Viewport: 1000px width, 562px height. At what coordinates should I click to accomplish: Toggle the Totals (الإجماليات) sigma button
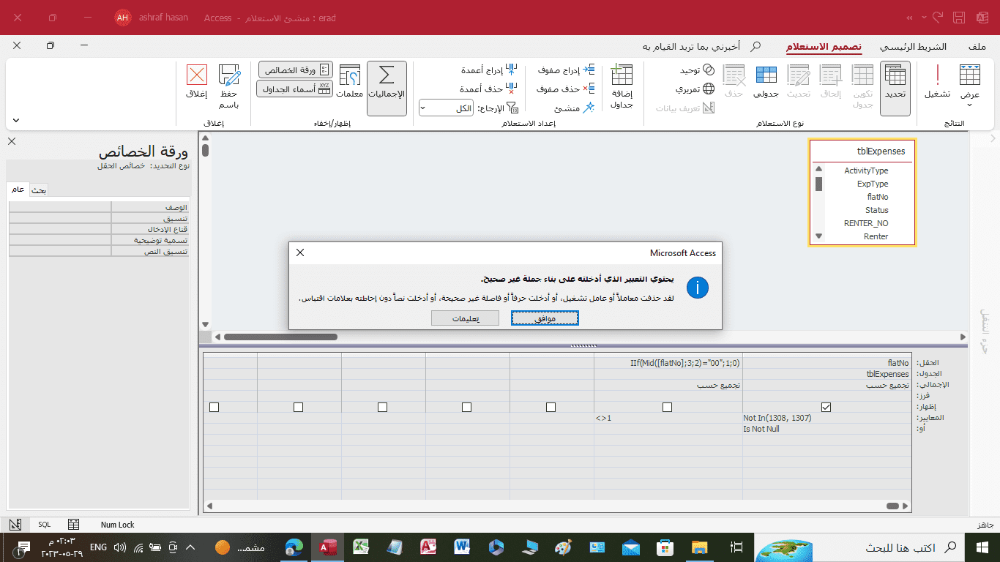pyautogui.click(x=386, y=88)
